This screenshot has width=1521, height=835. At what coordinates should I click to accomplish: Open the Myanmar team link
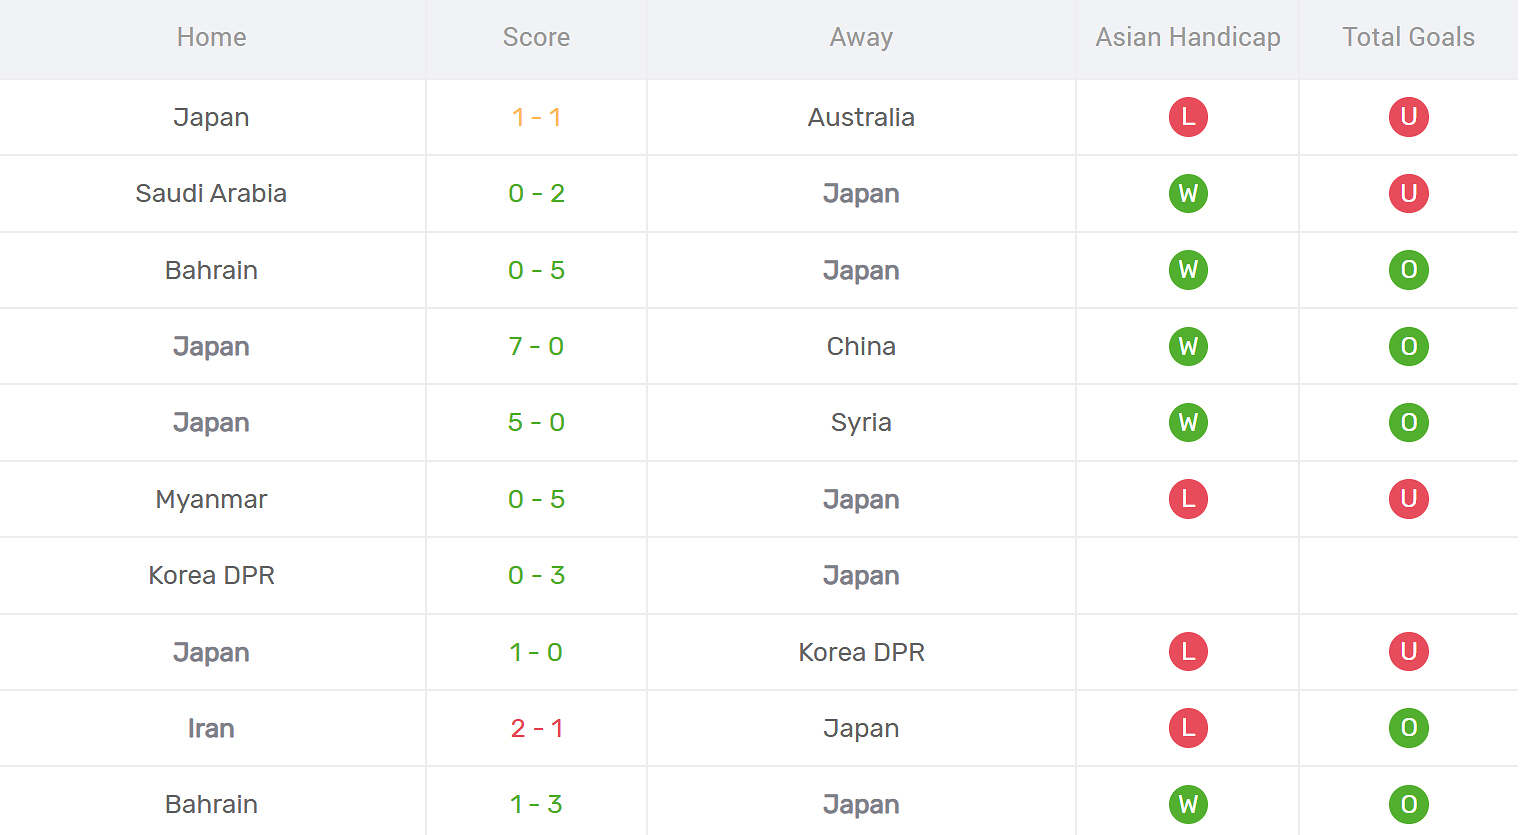tap(211, 499)
